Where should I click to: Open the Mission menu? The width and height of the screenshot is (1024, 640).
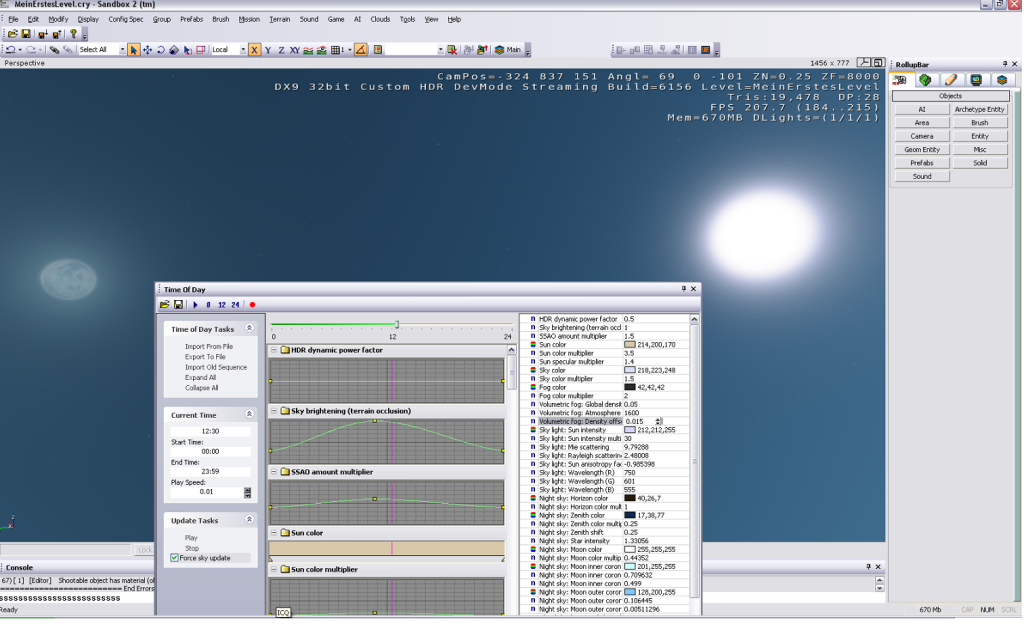249,20
